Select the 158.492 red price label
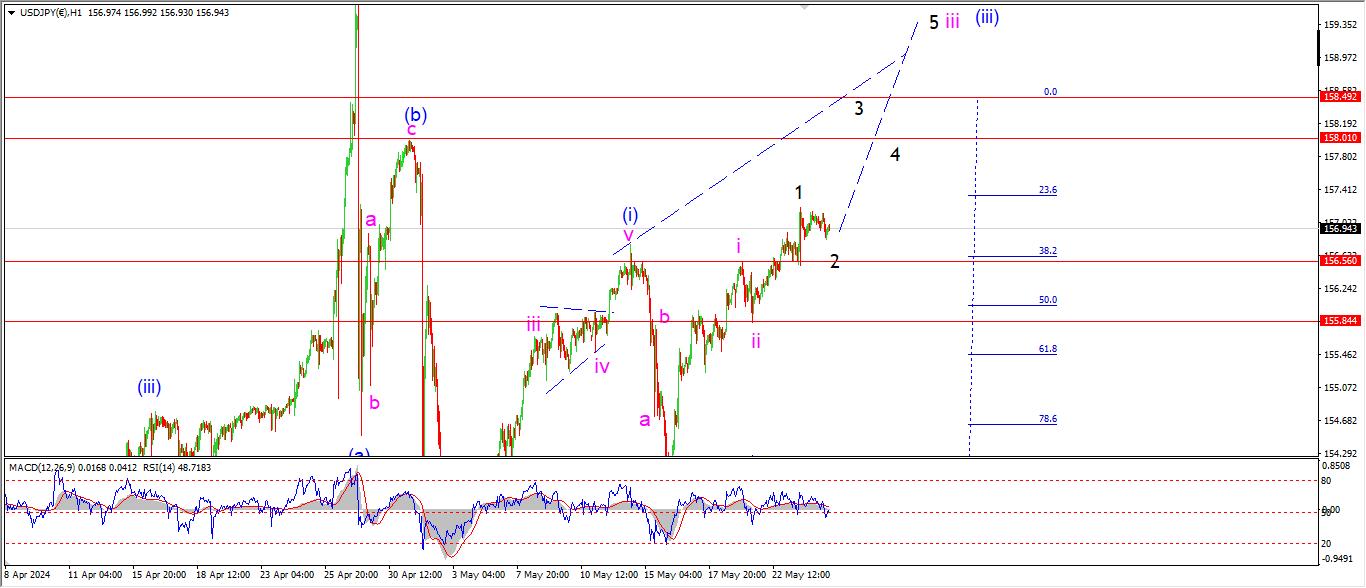The width and height of the screenshot is (1366, 588). pyautogui.click(x=1340, y=97)
